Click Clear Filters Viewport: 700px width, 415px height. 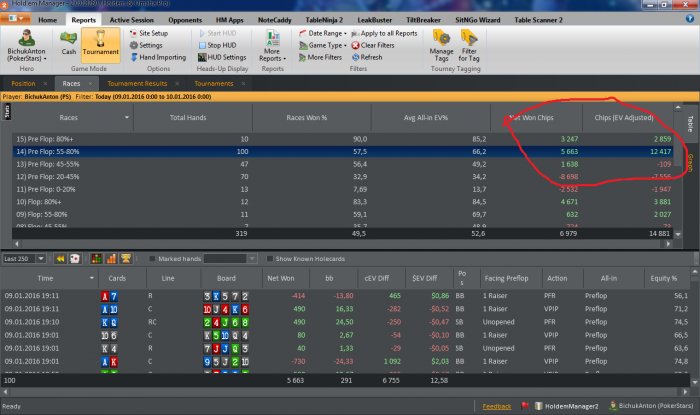(x=373, y=45)
